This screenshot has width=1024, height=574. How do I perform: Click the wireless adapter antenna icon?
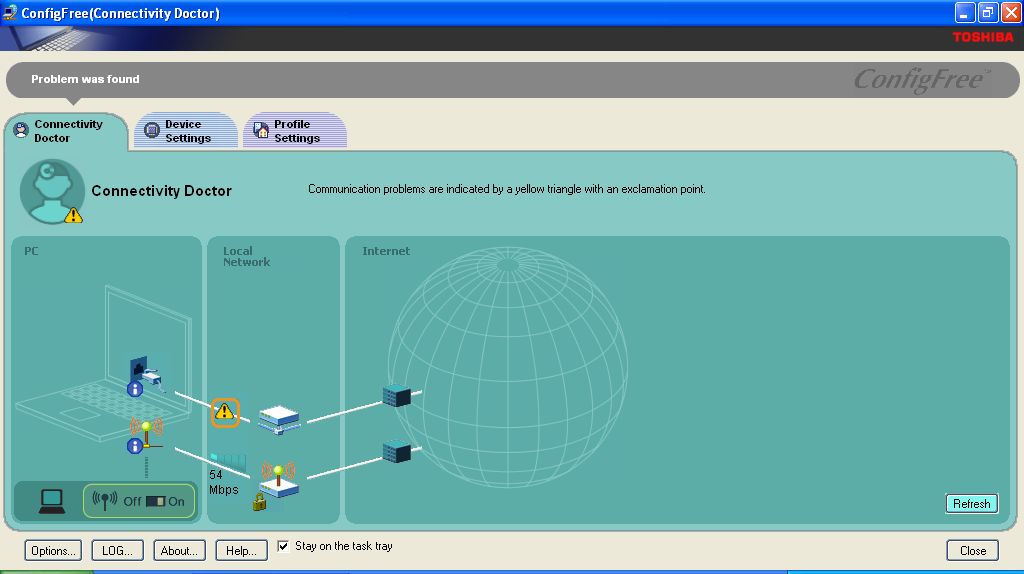point(146,430)
